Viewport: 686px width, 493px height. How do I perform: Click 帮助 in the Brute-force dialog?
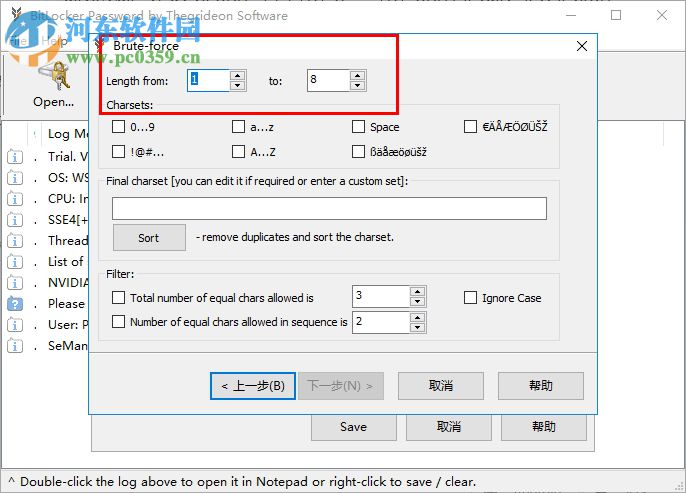(x=541, y=386)
